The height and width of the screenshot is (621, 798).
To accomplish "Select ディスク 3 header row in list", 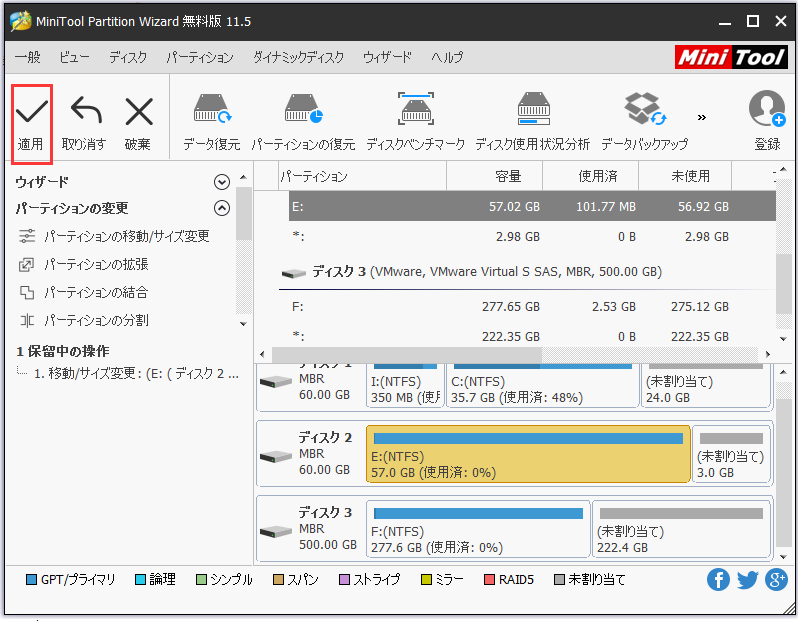I will [527, 272].
